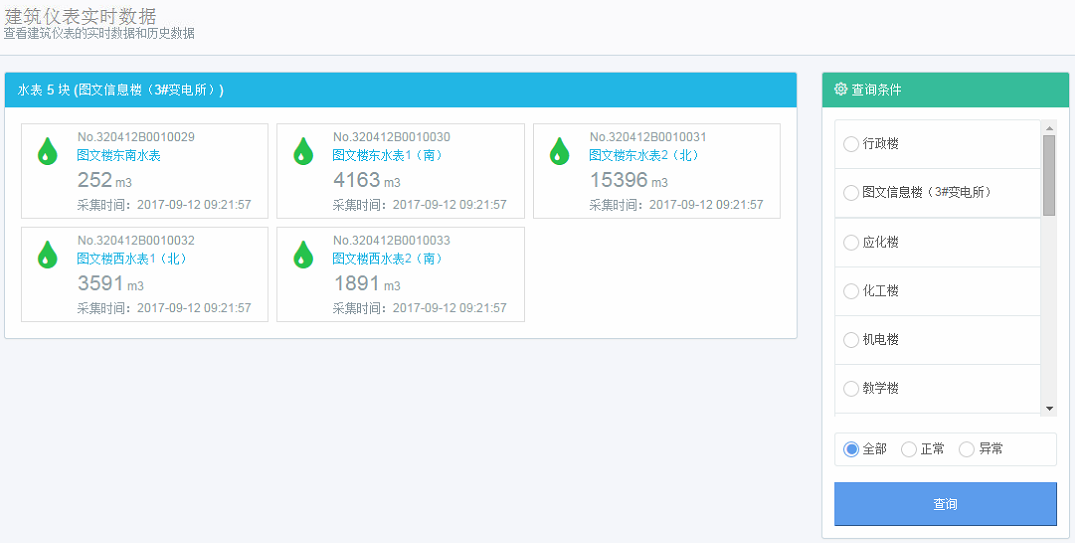Image resolution: width=1075 pixels, height=543 pixels.
Task: Click water drop icon for meter No.320412B0010030
Action: coord(303,151)
